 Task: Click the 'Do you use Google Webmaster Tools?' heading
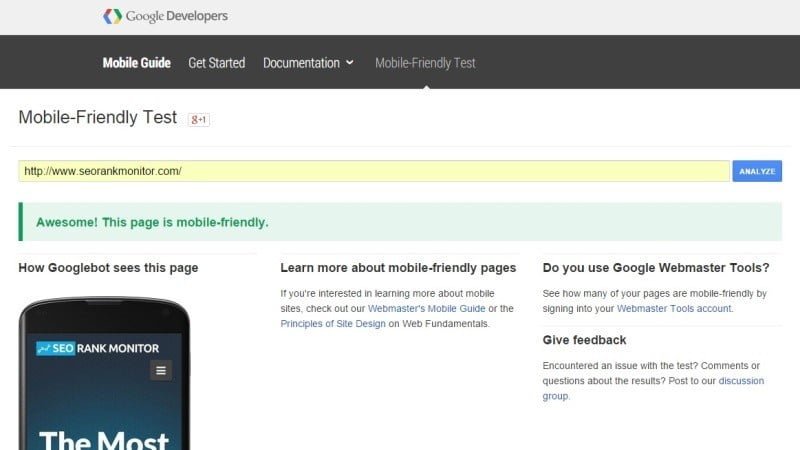[656, 268]
